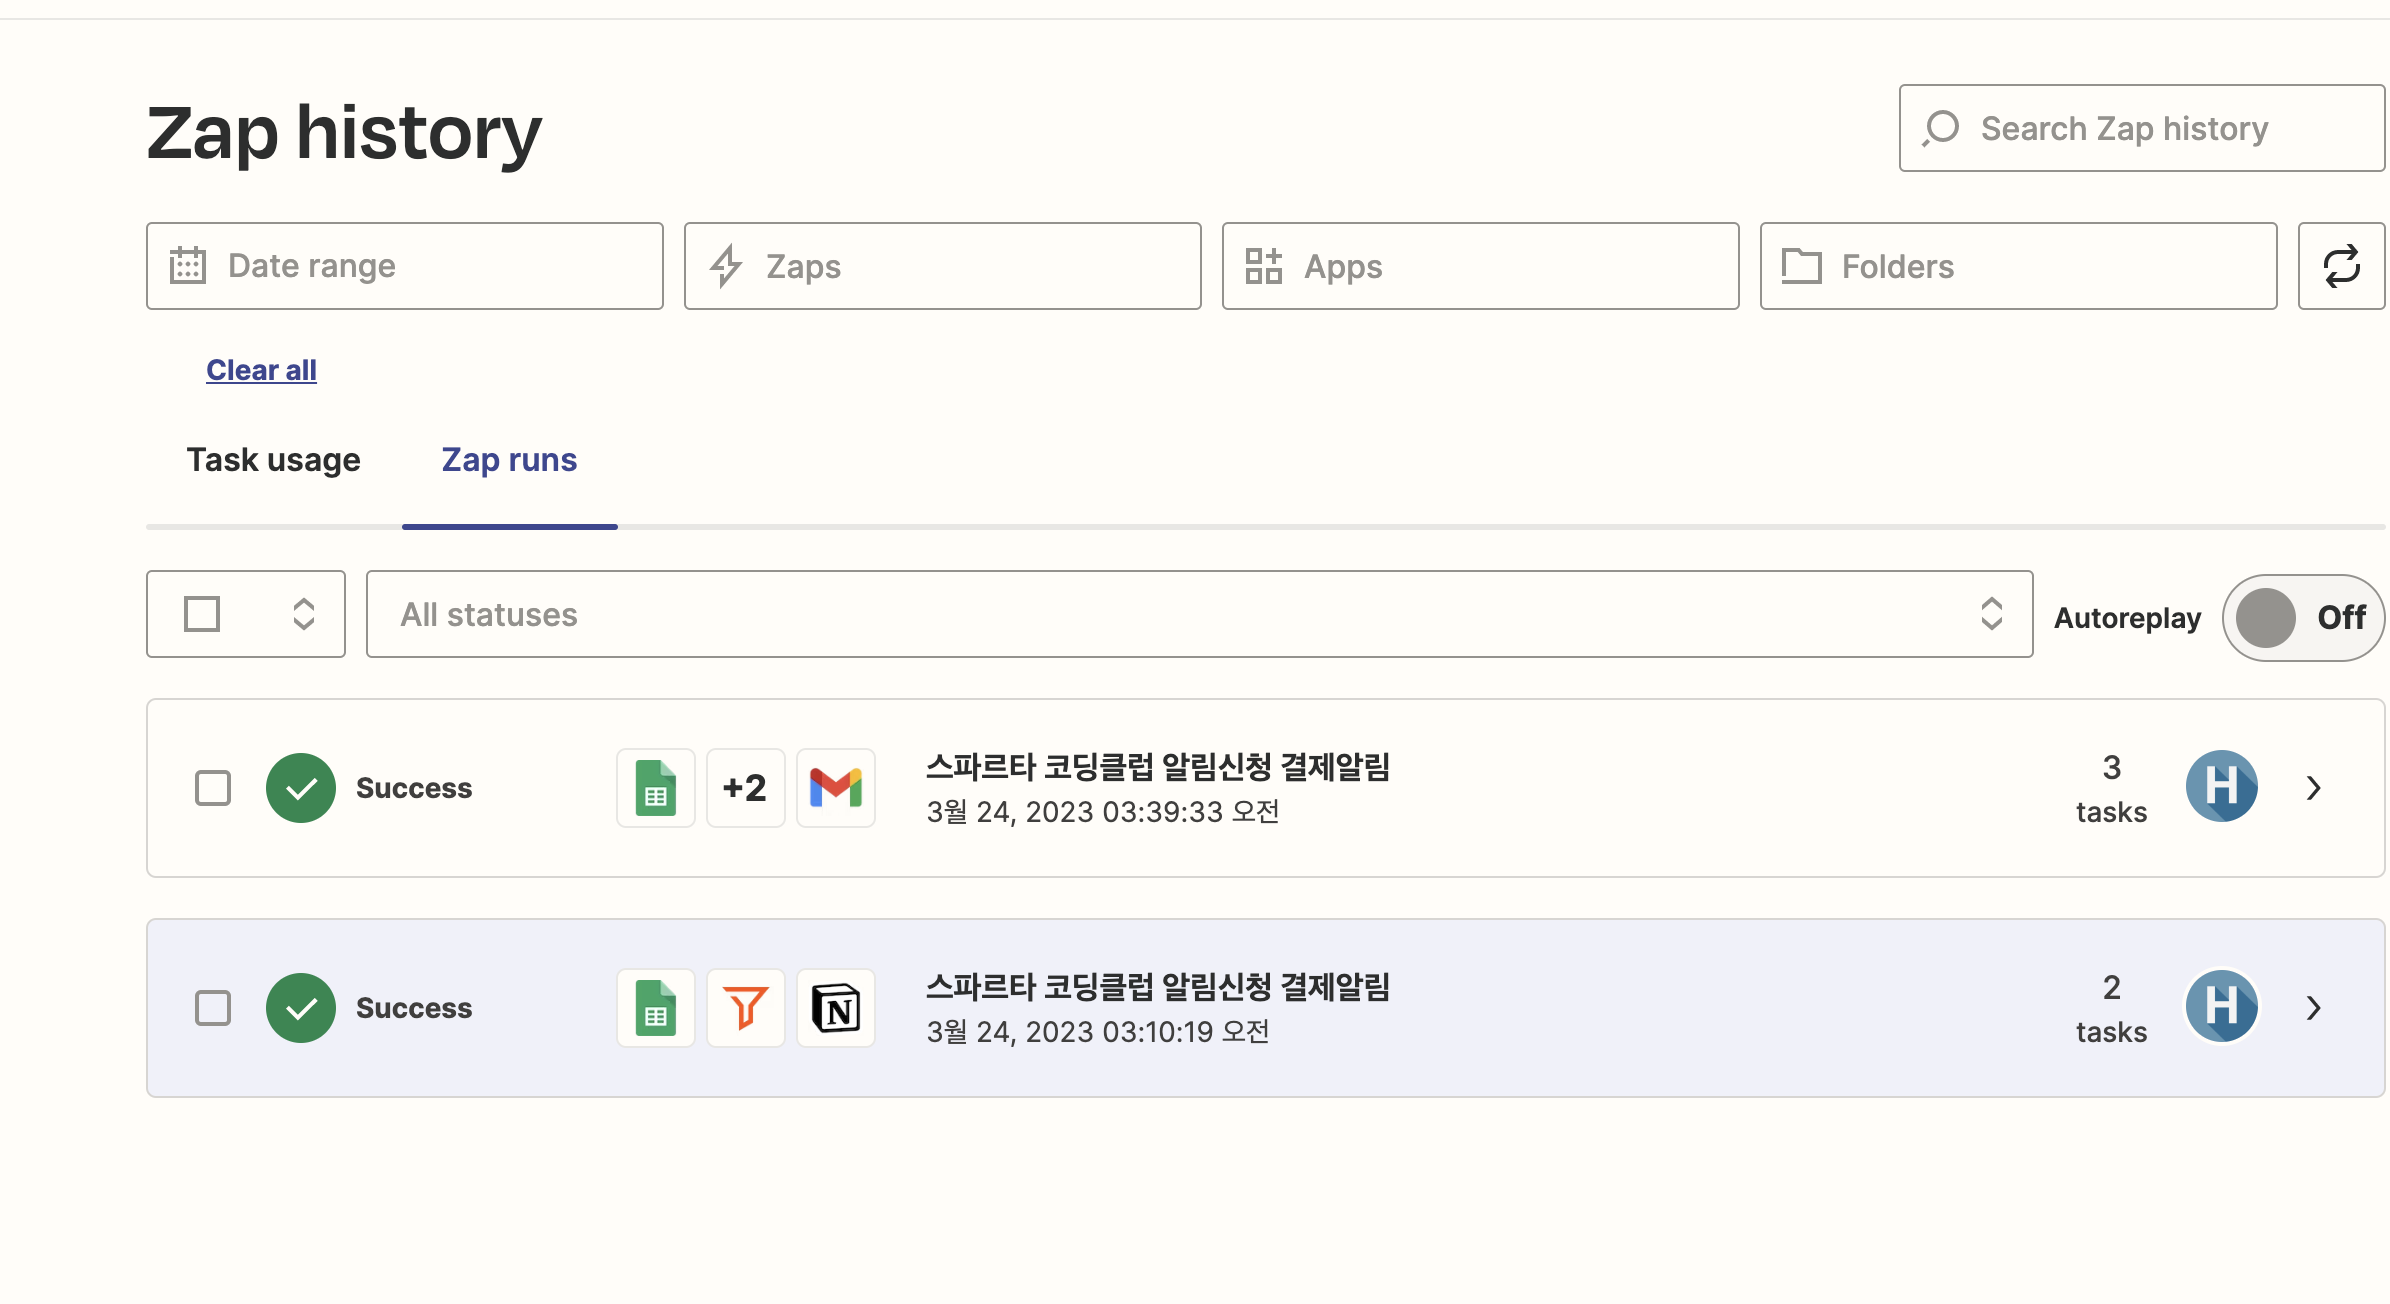
Task: Open the Date range filter
Action: (404, 266)
